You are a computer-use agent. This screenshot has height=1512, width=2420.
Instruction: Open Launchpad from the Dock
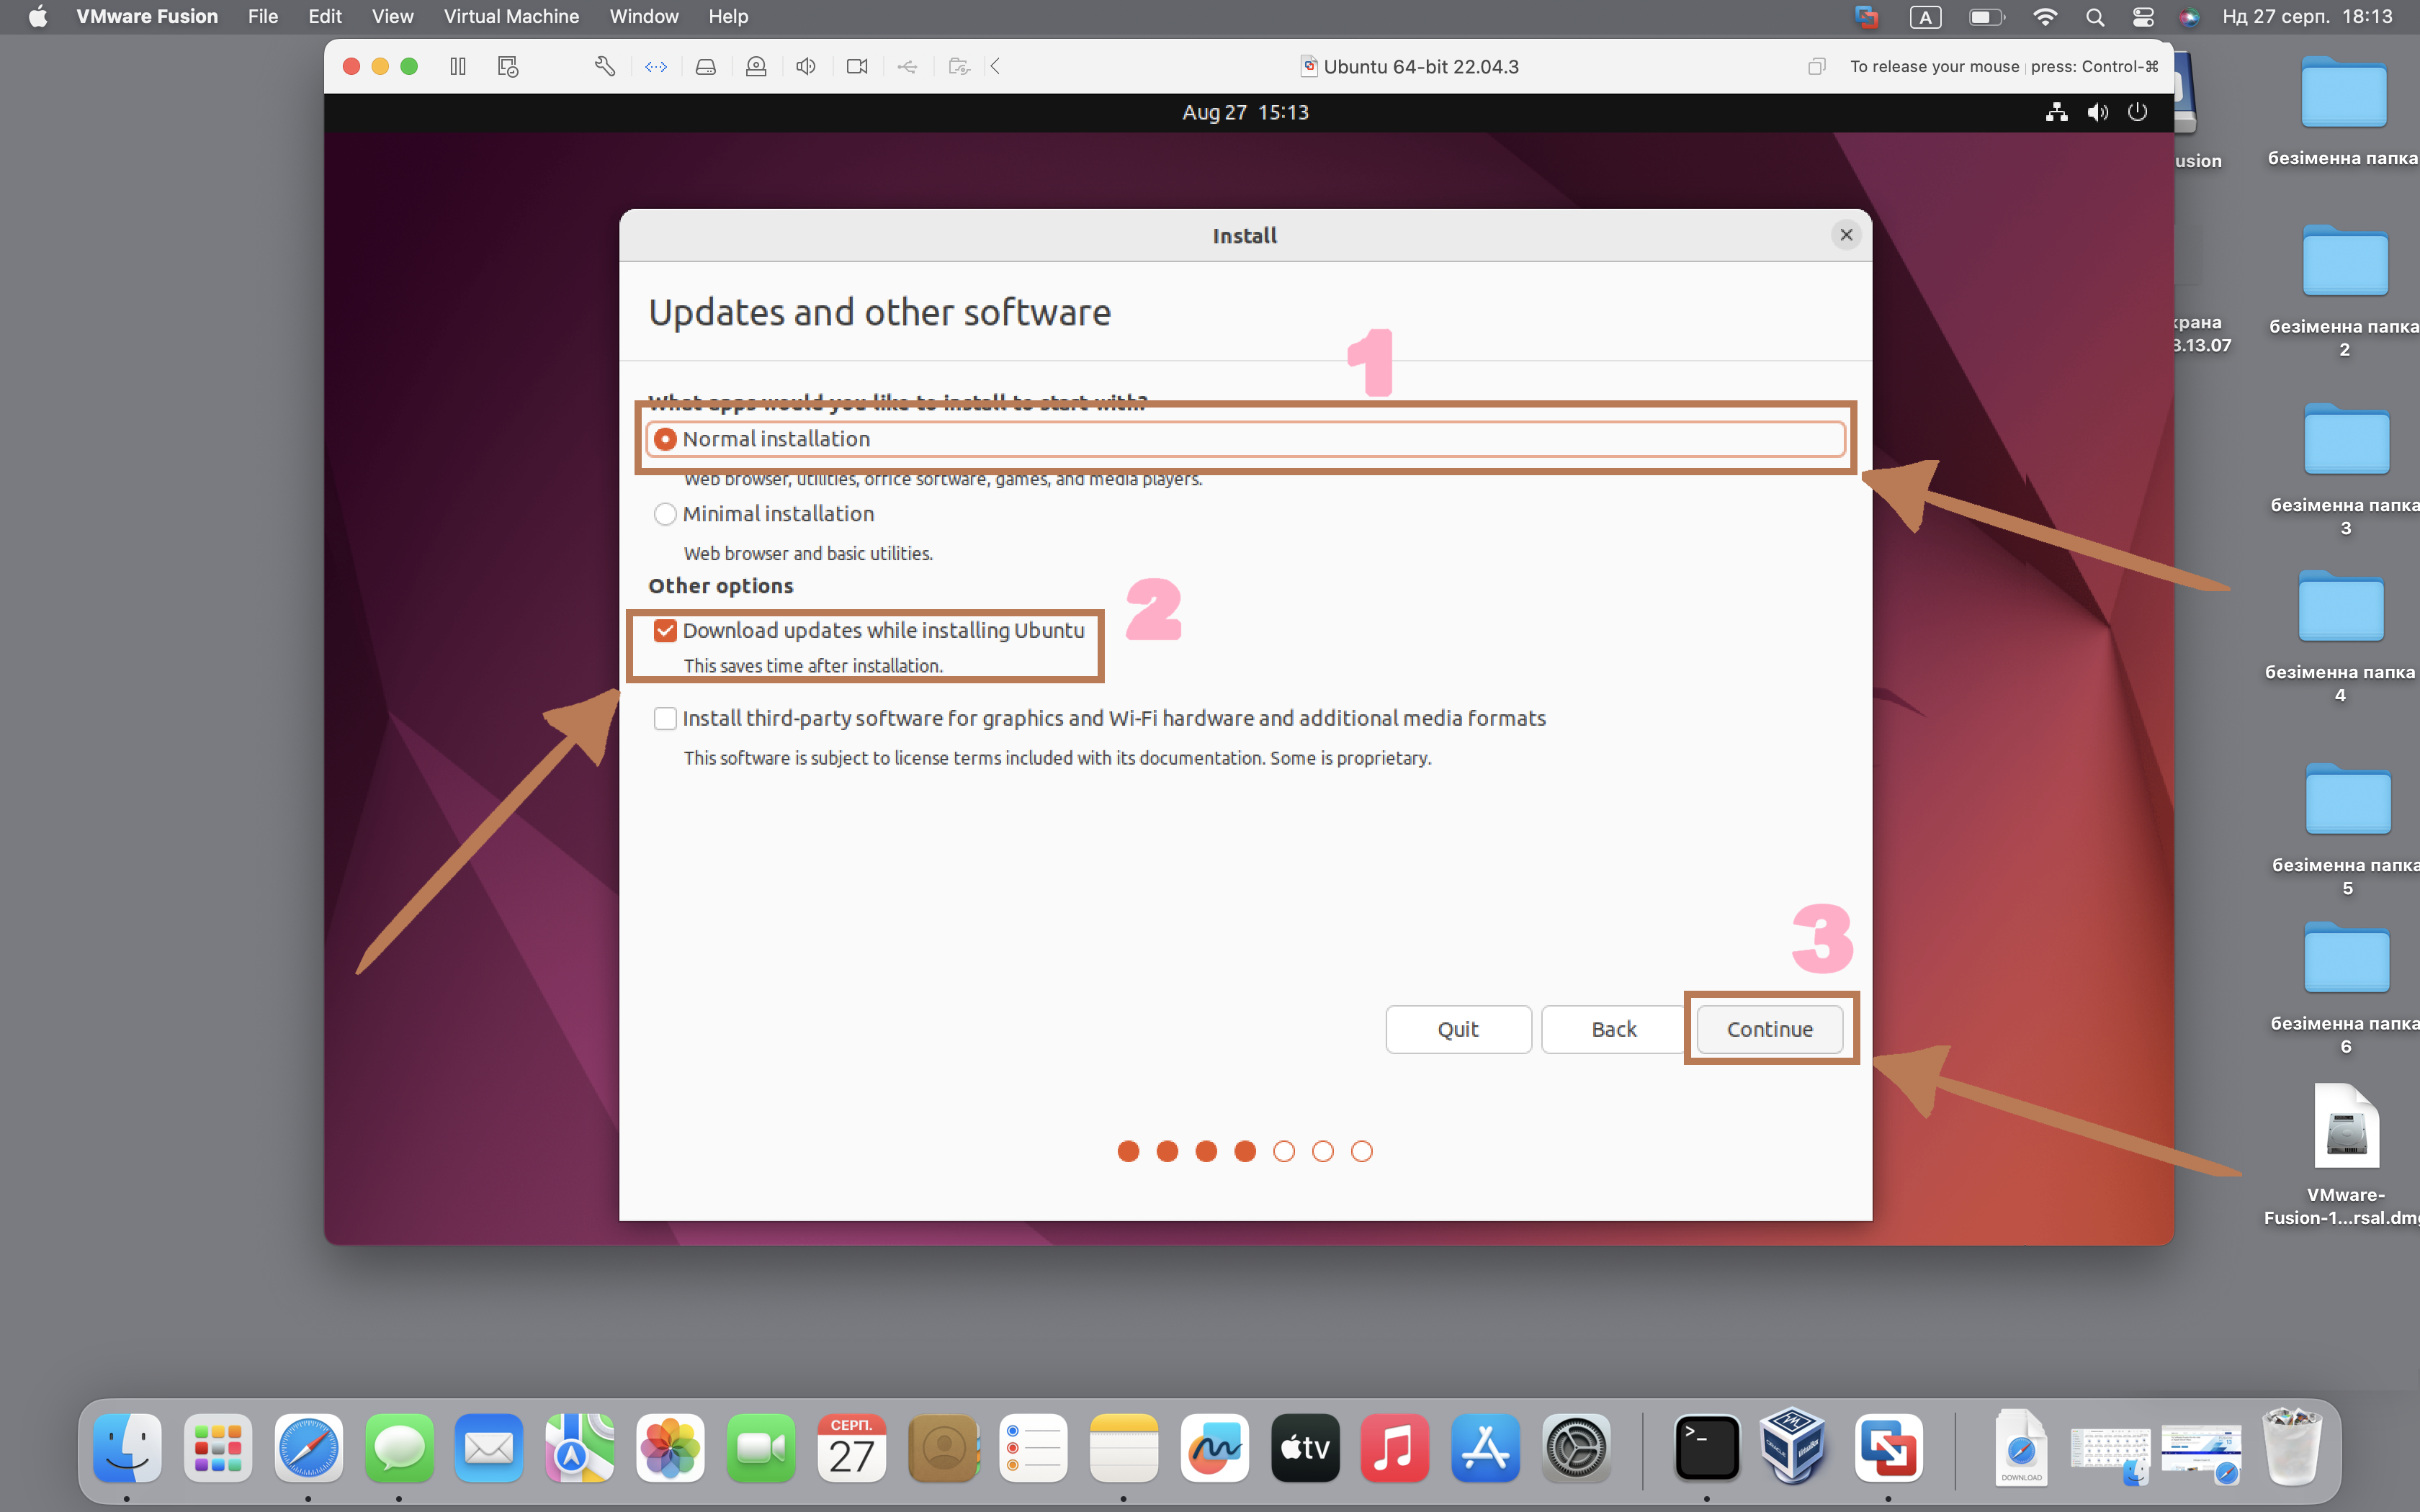(218, 1447)
